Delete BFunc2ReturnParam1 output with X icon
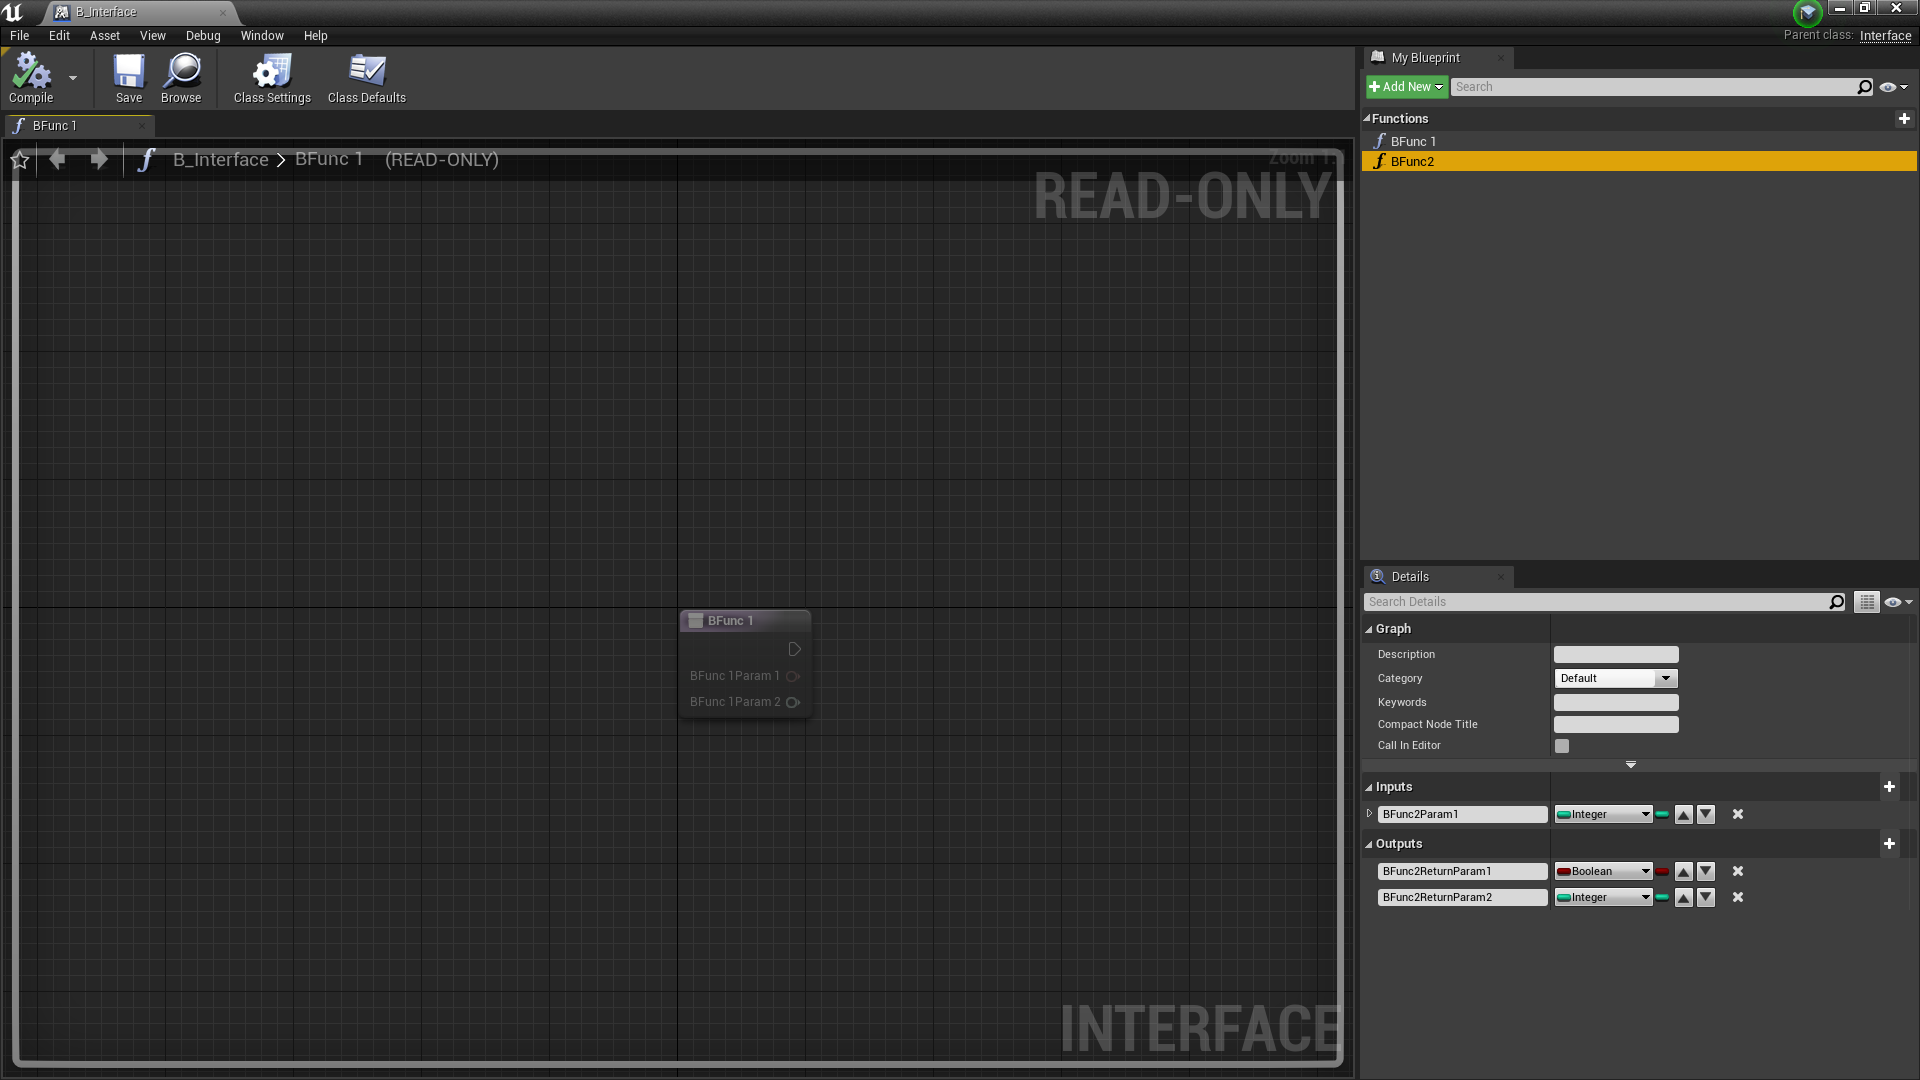 (x=1738, y=872)
